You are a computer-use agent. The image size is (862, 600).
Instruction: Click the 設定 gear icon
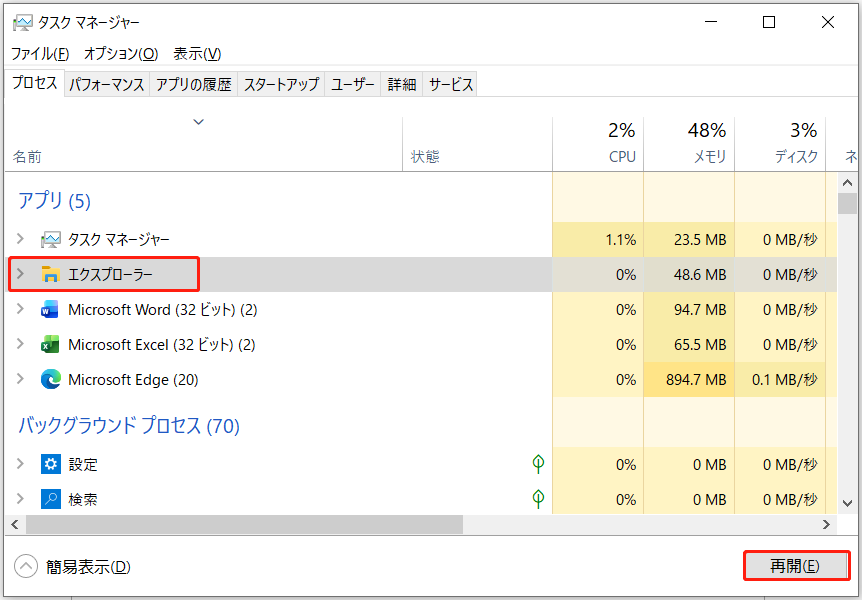53,463
